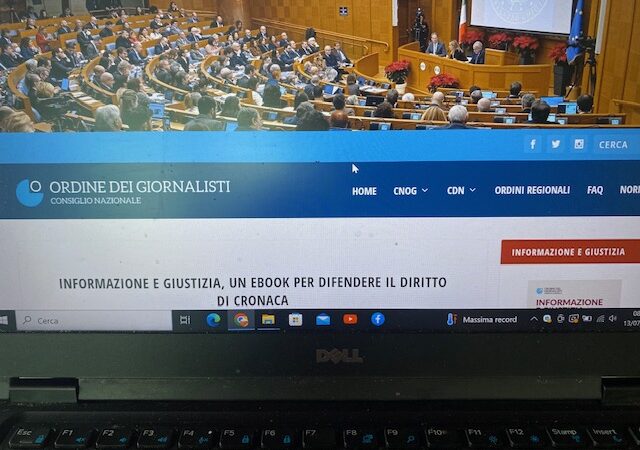Click the chat bubble icon in system tray

pyautogui.click(x=547, y=319)
